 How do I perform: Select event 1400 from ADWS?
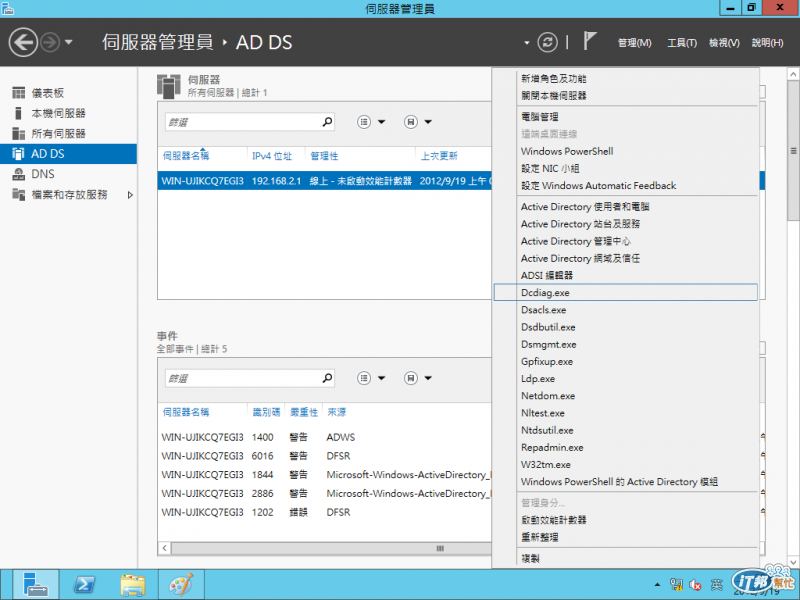click(x=324, y=437)
